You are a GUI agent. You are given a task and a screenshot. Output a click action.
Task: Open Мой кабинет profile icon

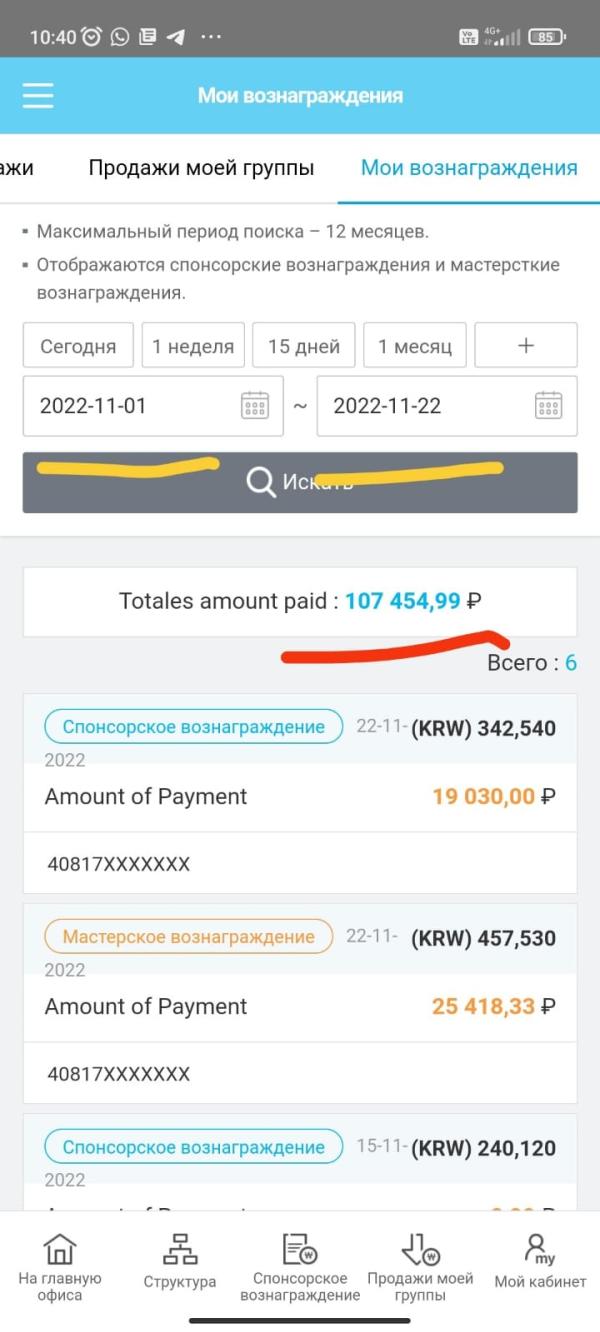[x=540, y=1249]
